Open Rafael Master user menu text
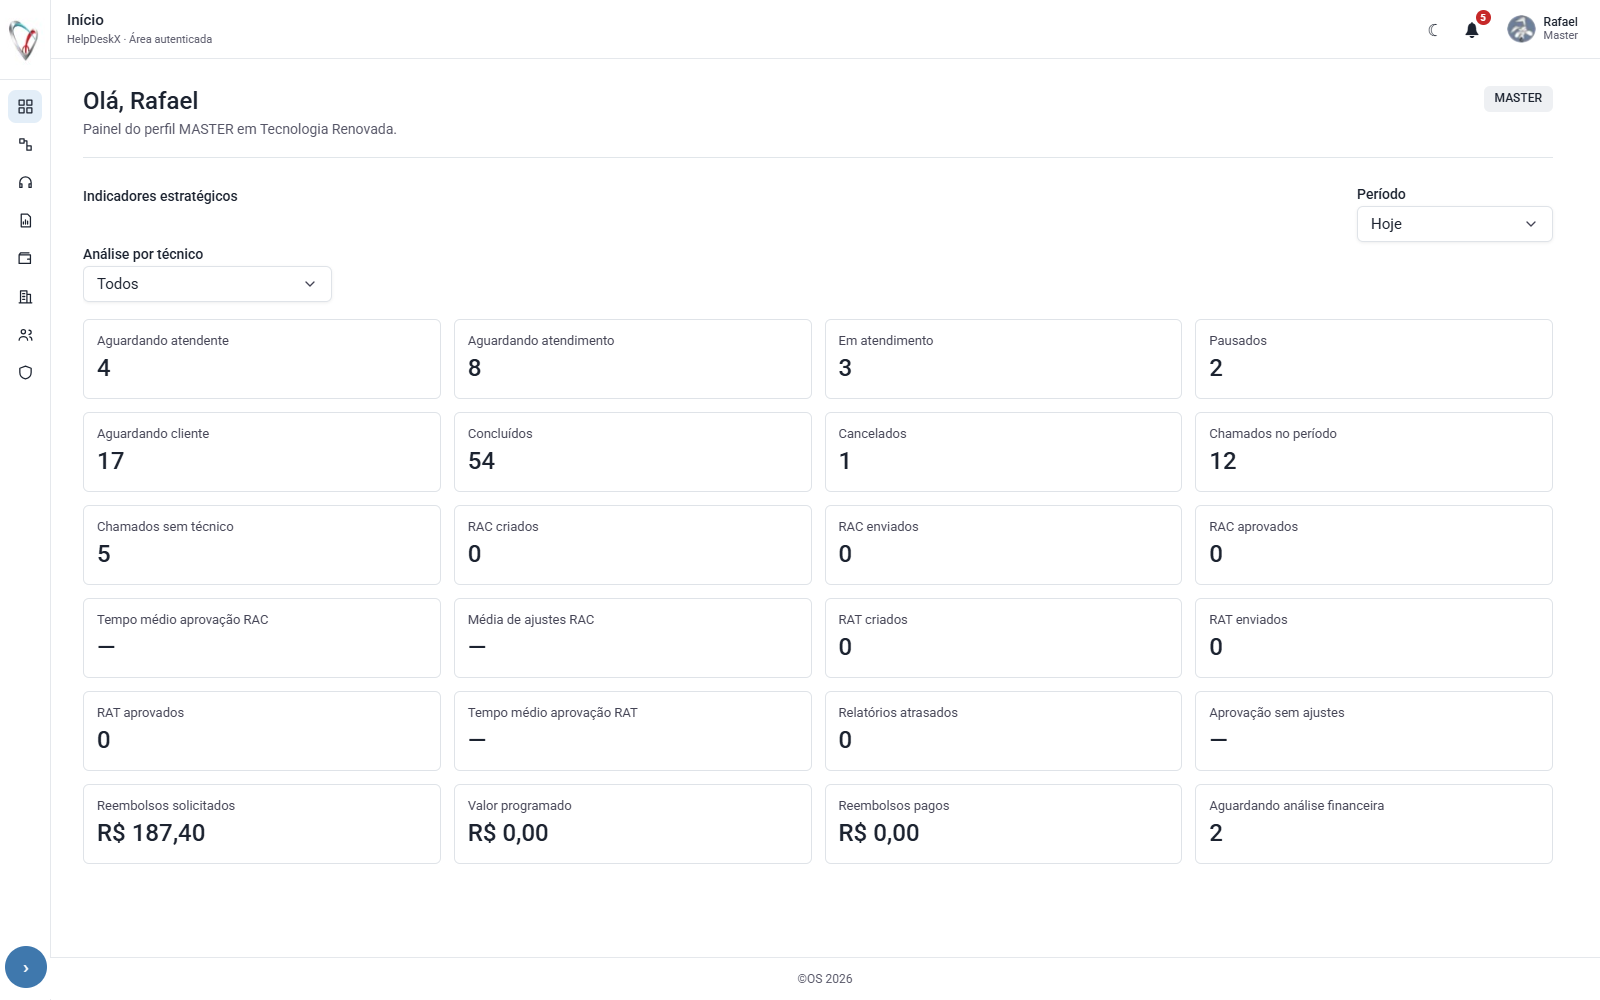 click(1560, 29)
